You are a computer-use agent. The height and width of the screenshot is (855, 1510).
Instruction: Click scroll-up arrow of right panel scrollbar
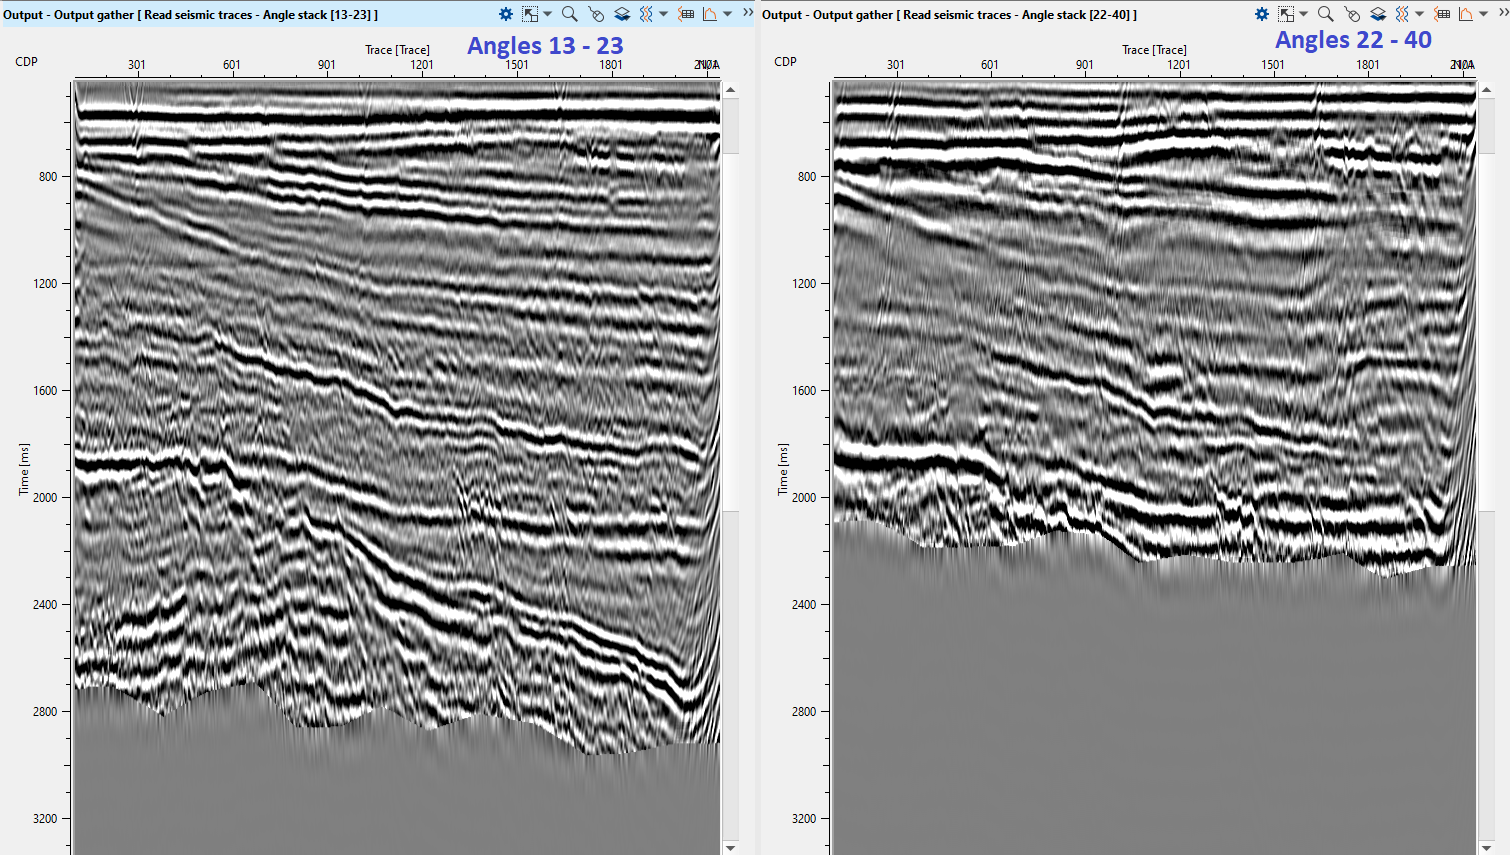coord(1486,90)
